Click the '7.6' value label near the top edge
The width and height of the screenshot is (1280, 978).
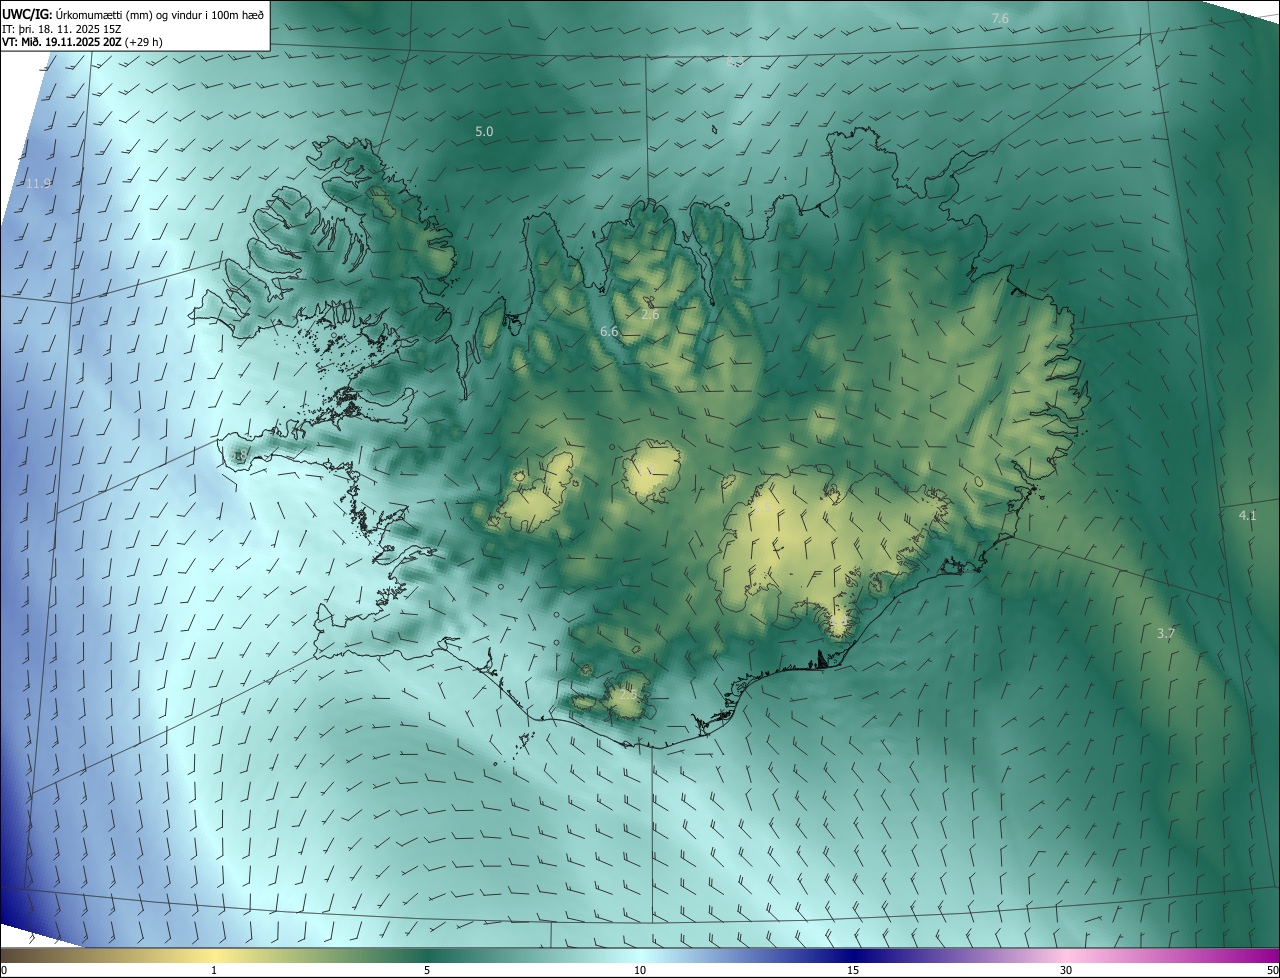[x=1000, y=18]
